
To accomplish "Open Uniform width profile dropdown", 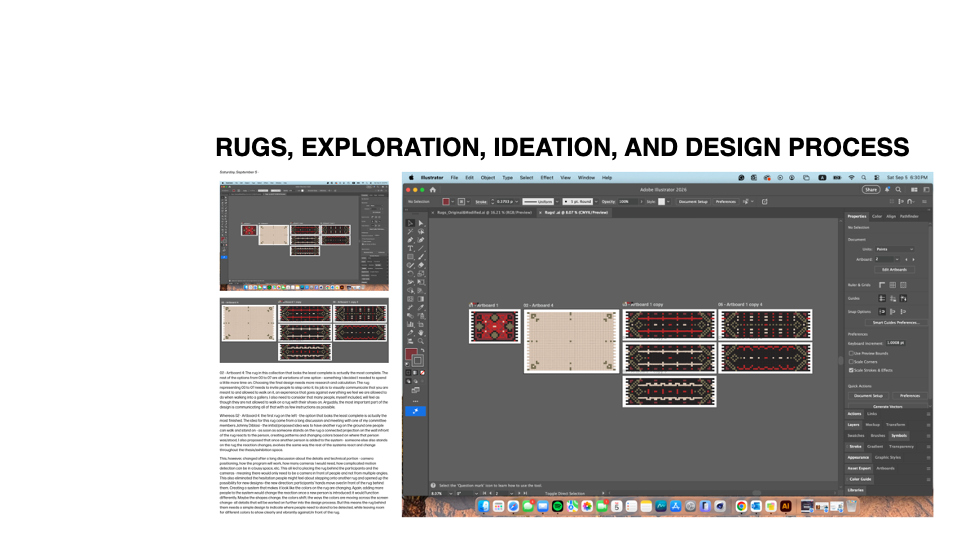I will click(557, 201).
